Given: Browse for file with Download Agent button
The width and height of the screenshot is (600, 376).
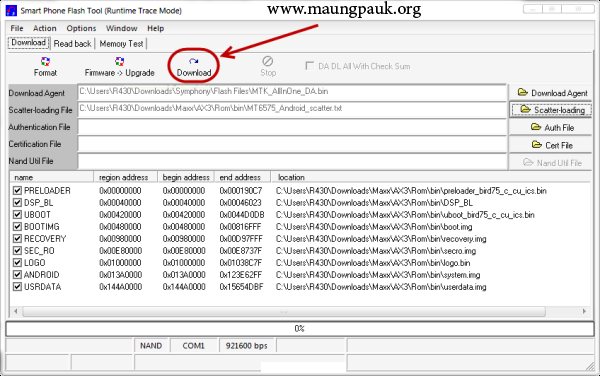Looking at the screenshot, I should click(x=551, y=93).
